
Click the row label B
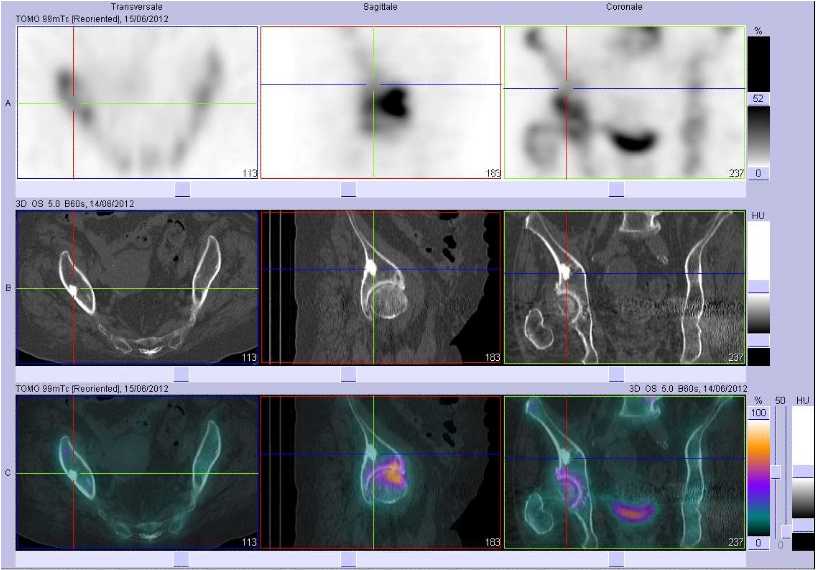click(x=8, y=288)
